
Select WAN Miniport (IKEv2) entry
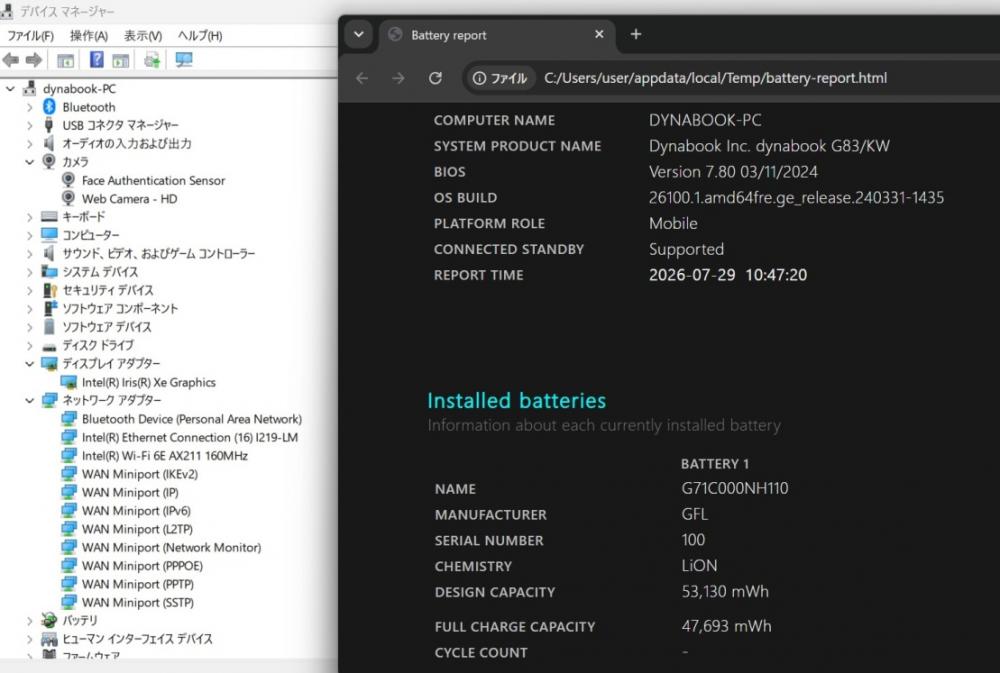pos(140,474)
